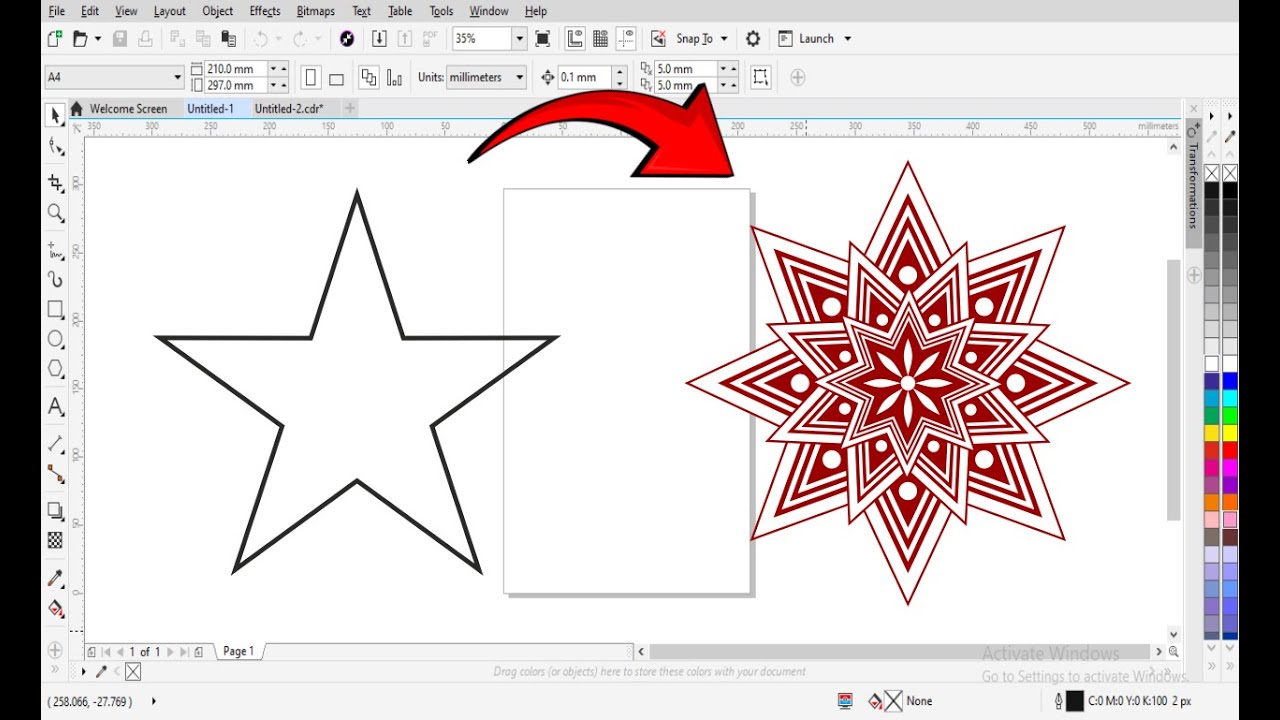1280x720 pixels.
Task: Select the Page 1 tab
Action: click(x=238, y=651)
